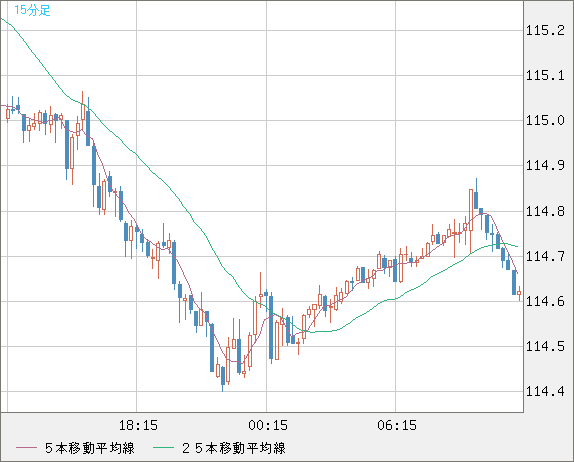Select the 114.7 price axis label
This screenshot has width=574, height=462.
pos(545,256)
